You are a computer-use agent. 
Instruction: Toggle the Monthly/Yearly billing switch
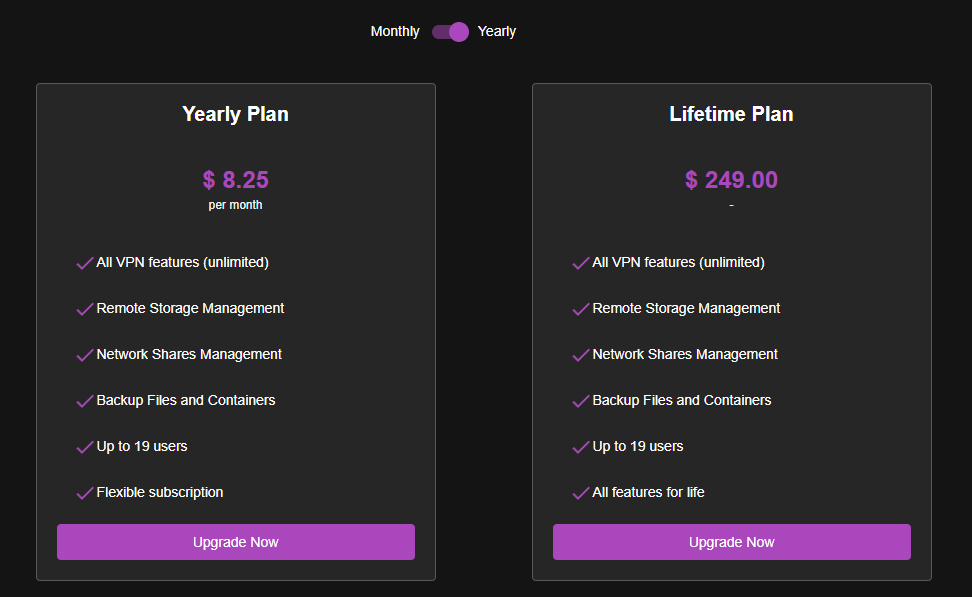[x=450, y=32]
